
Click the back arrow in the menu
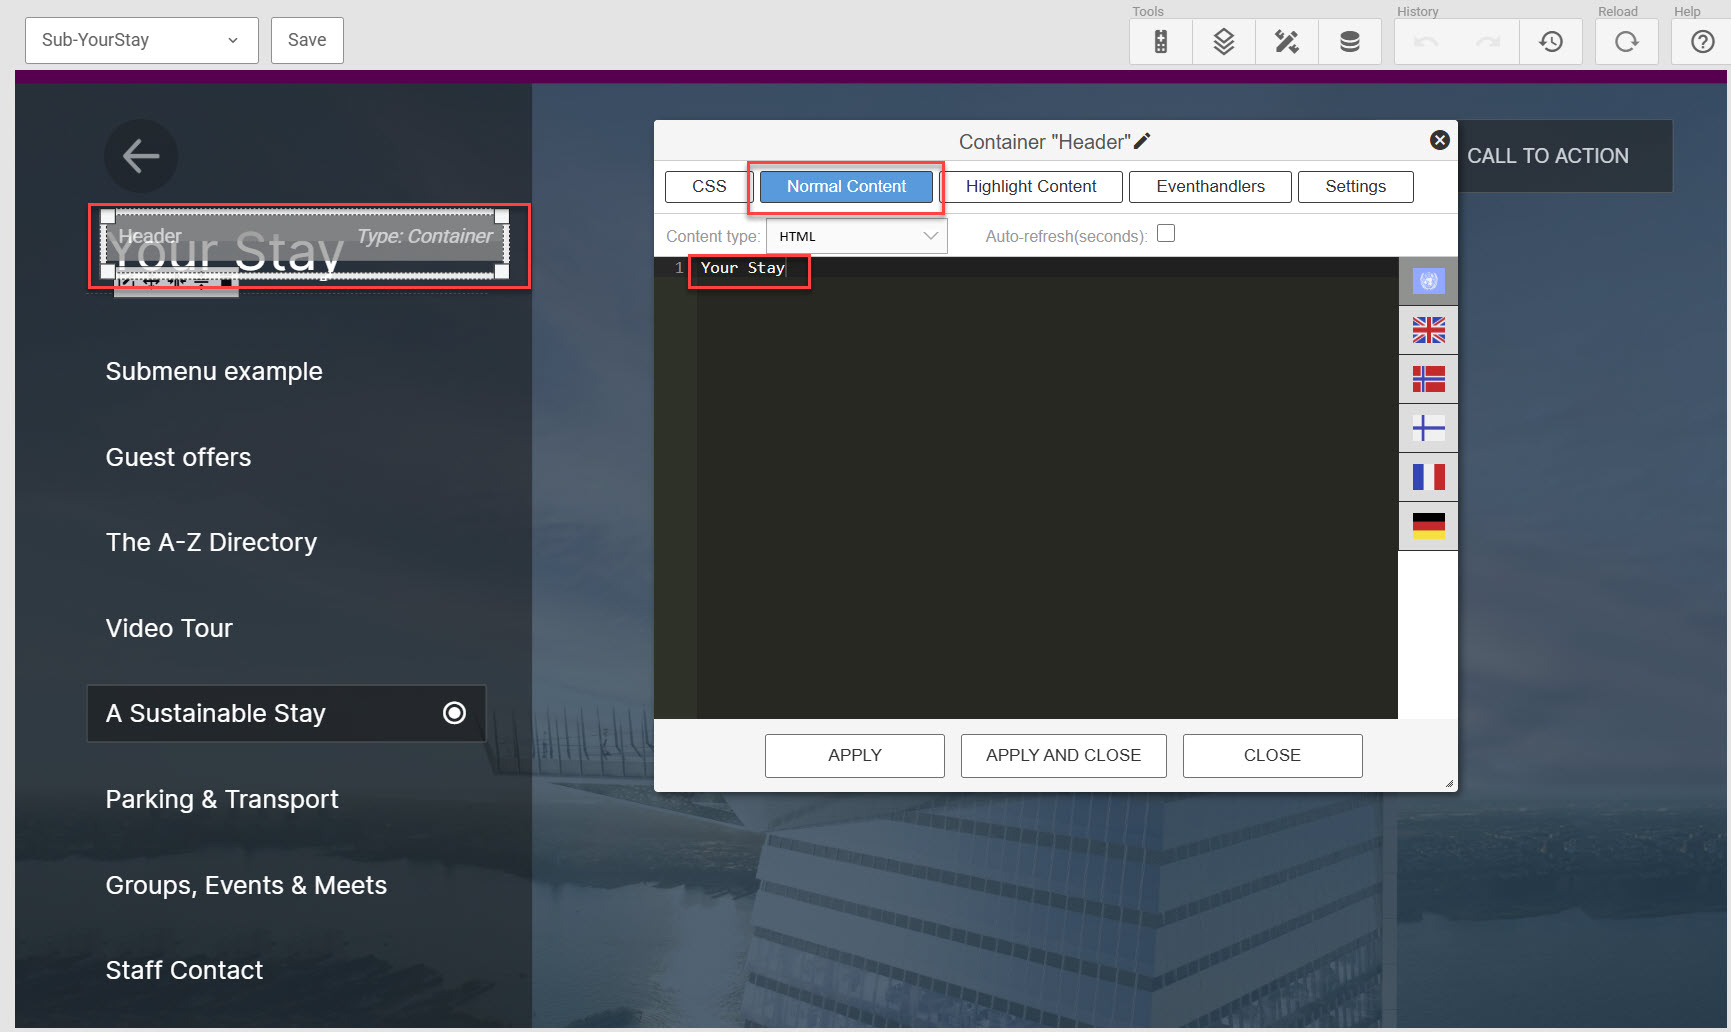pos(141,156)
